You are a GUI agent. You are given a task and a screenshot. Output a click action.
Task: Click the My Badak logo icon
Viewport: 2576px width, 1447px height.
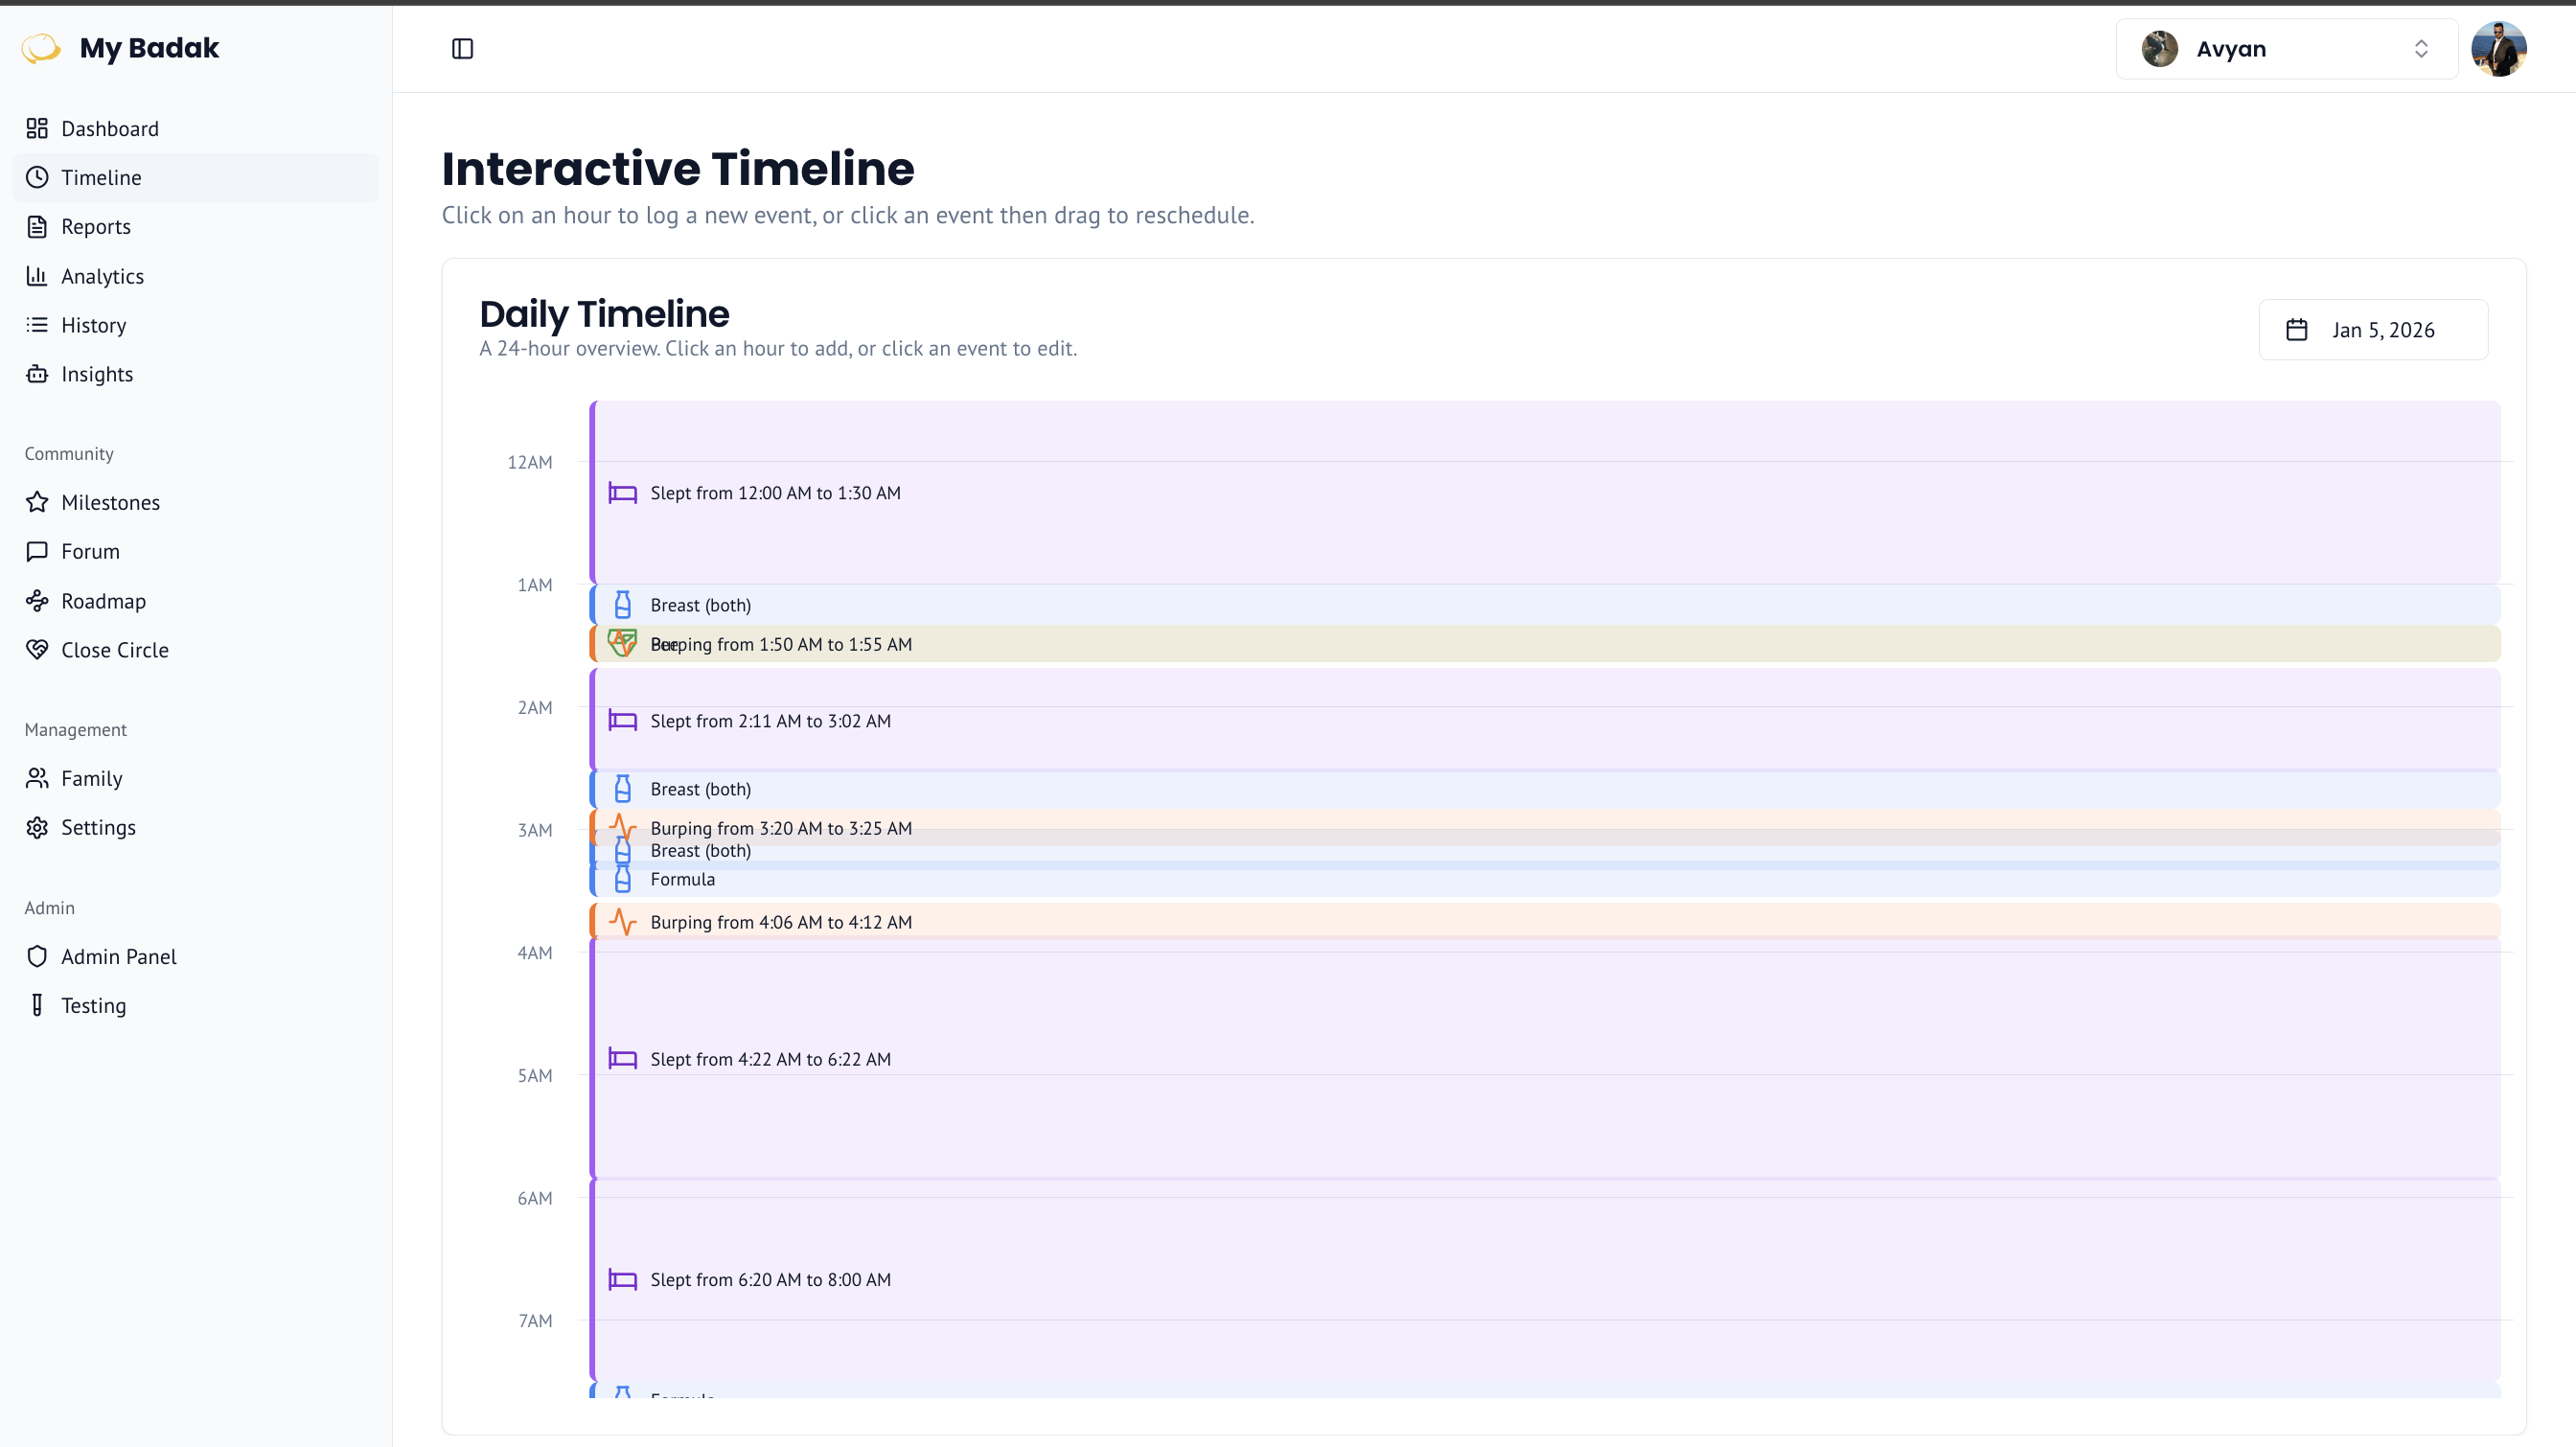tap(41, 48)
